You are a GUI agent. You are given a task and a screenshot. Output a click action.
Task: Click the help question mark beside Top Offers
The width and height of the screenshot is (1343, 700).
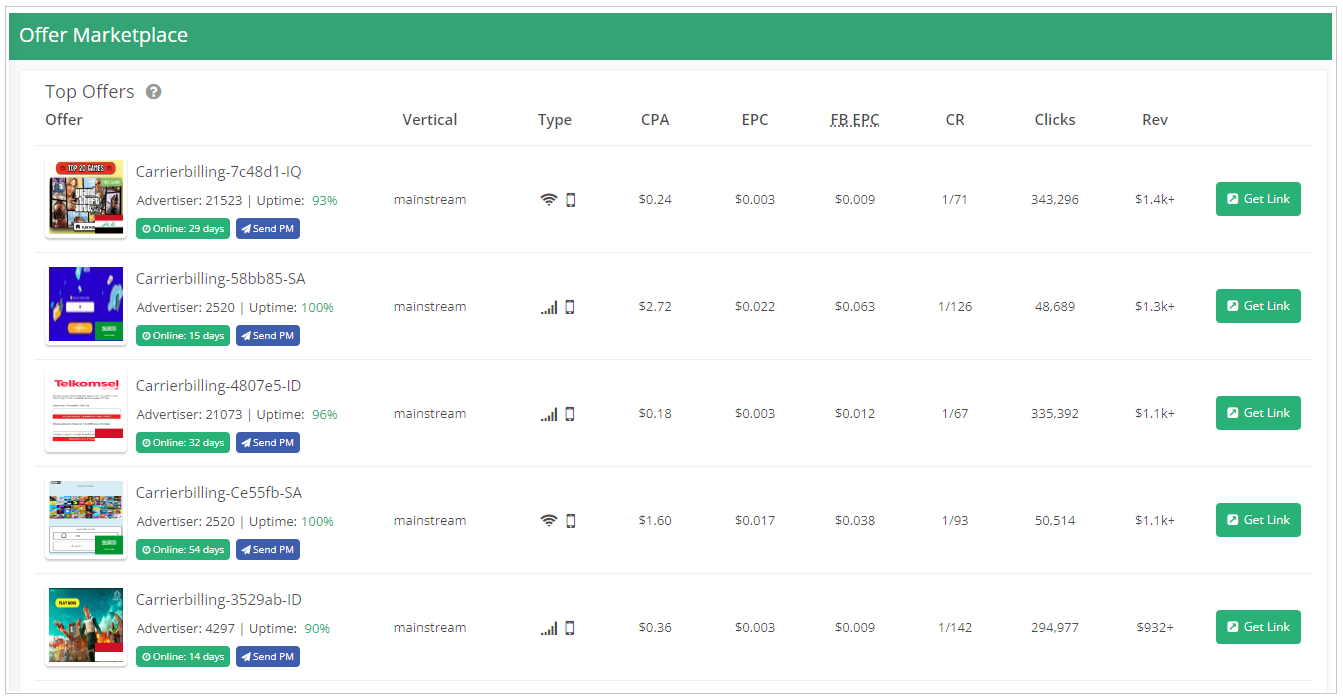(153, 92)
